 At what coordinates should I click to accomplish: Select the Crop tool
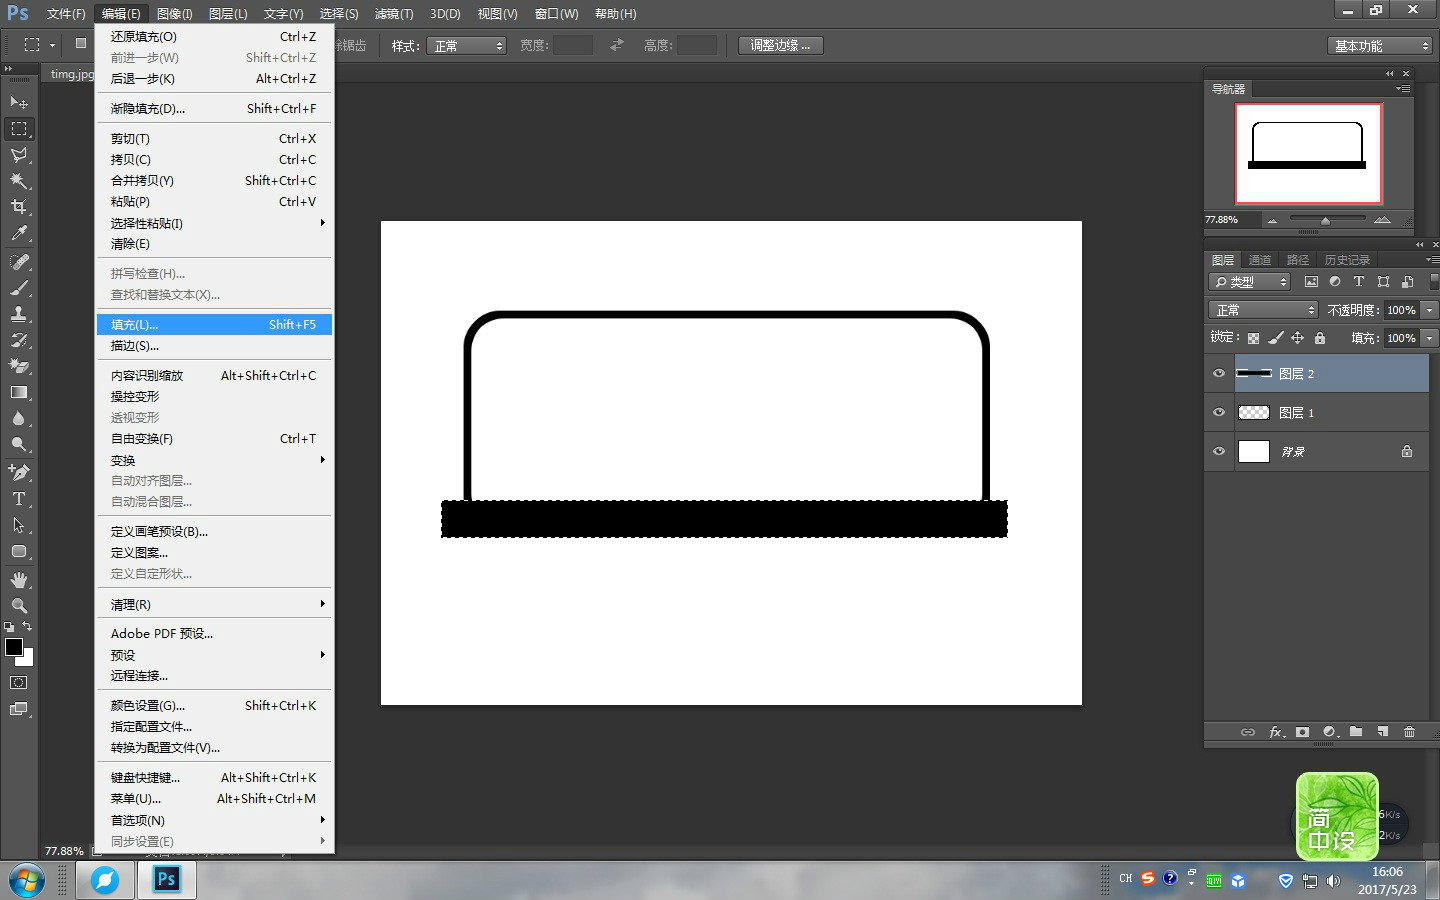(19, 207)
